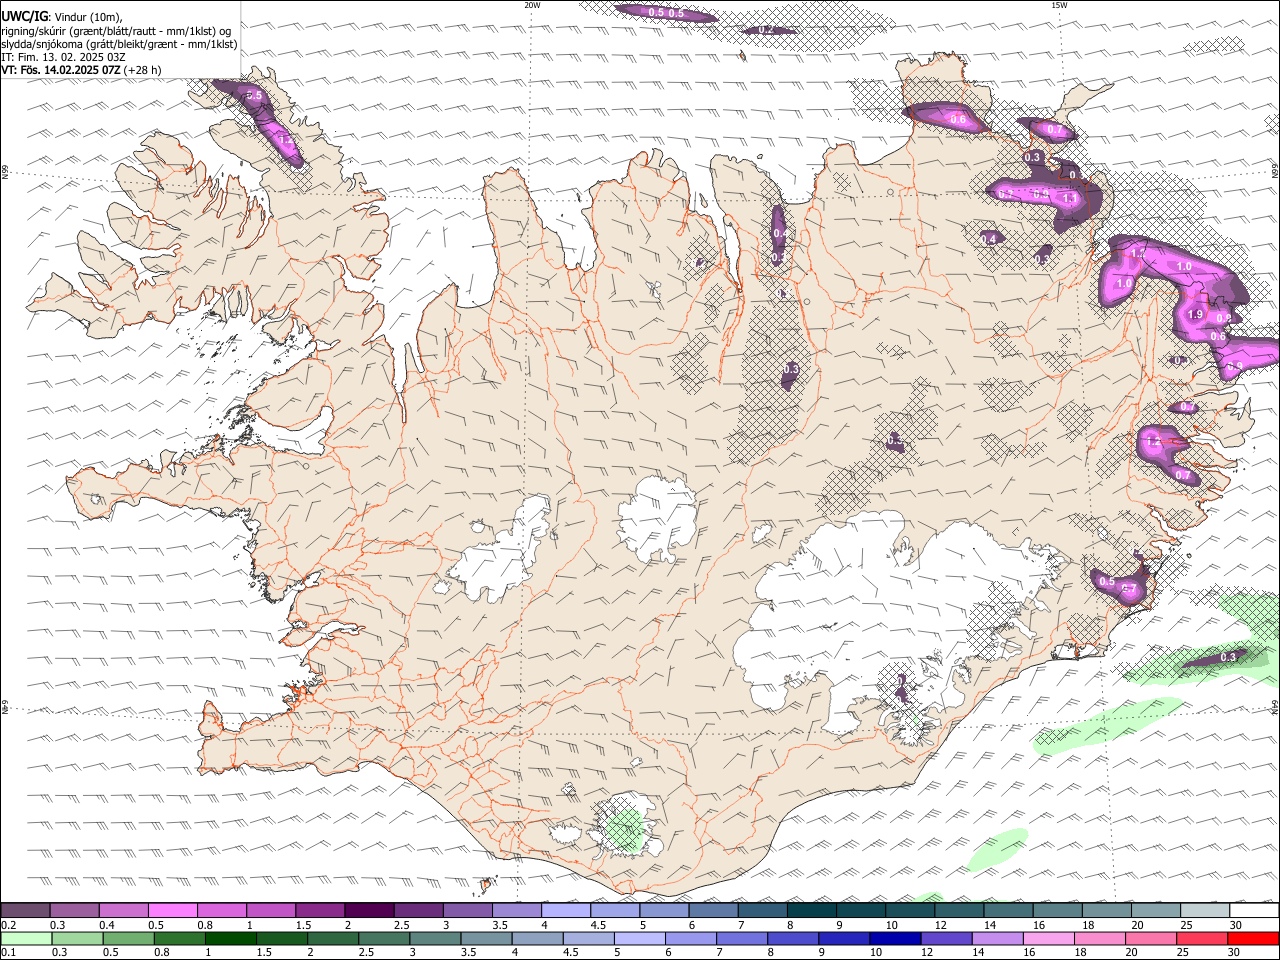Click the 'IT: Fim. 13. 02. 2025 03Z' line
1280x960 pixels.
tap(63, 57)
